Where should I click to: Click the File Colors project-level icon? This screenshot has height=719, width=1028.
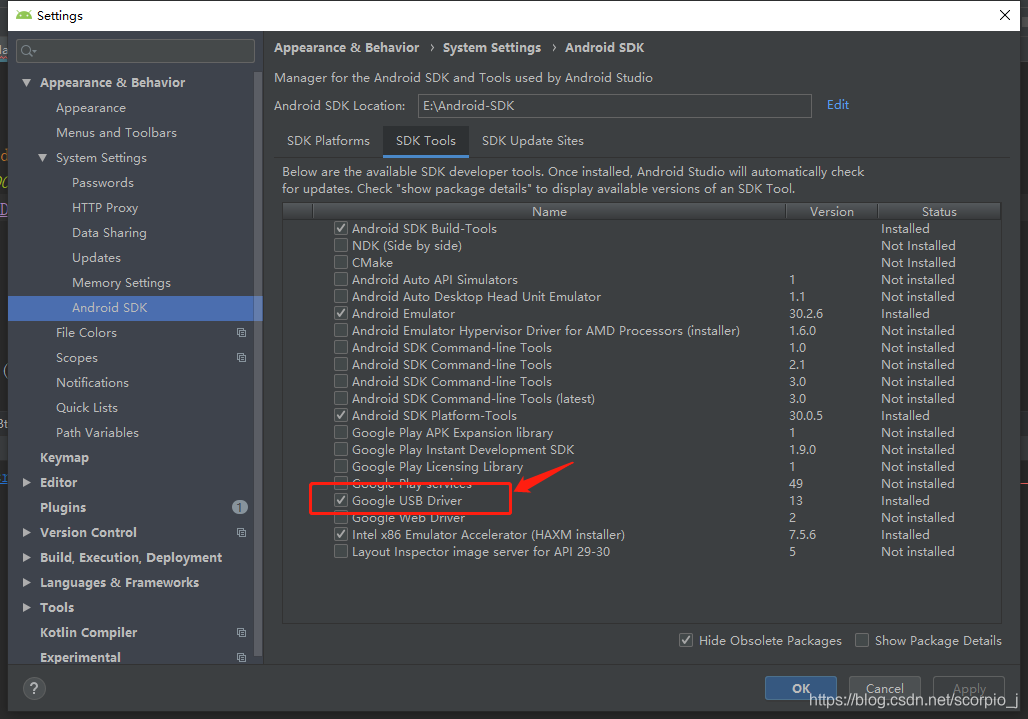coord(241,333)
